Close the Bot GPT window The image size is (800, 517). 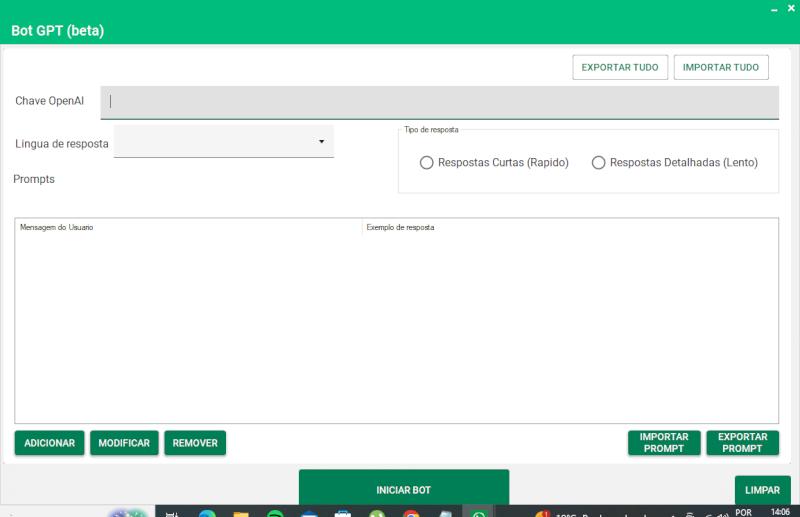click(x=791, y=8)
